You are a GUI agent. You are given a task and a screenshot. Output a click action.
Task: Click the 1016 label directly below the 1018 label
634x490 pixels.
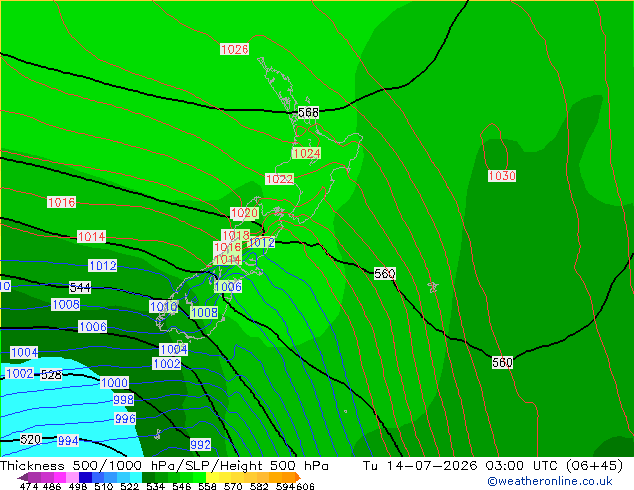(228, 247)
